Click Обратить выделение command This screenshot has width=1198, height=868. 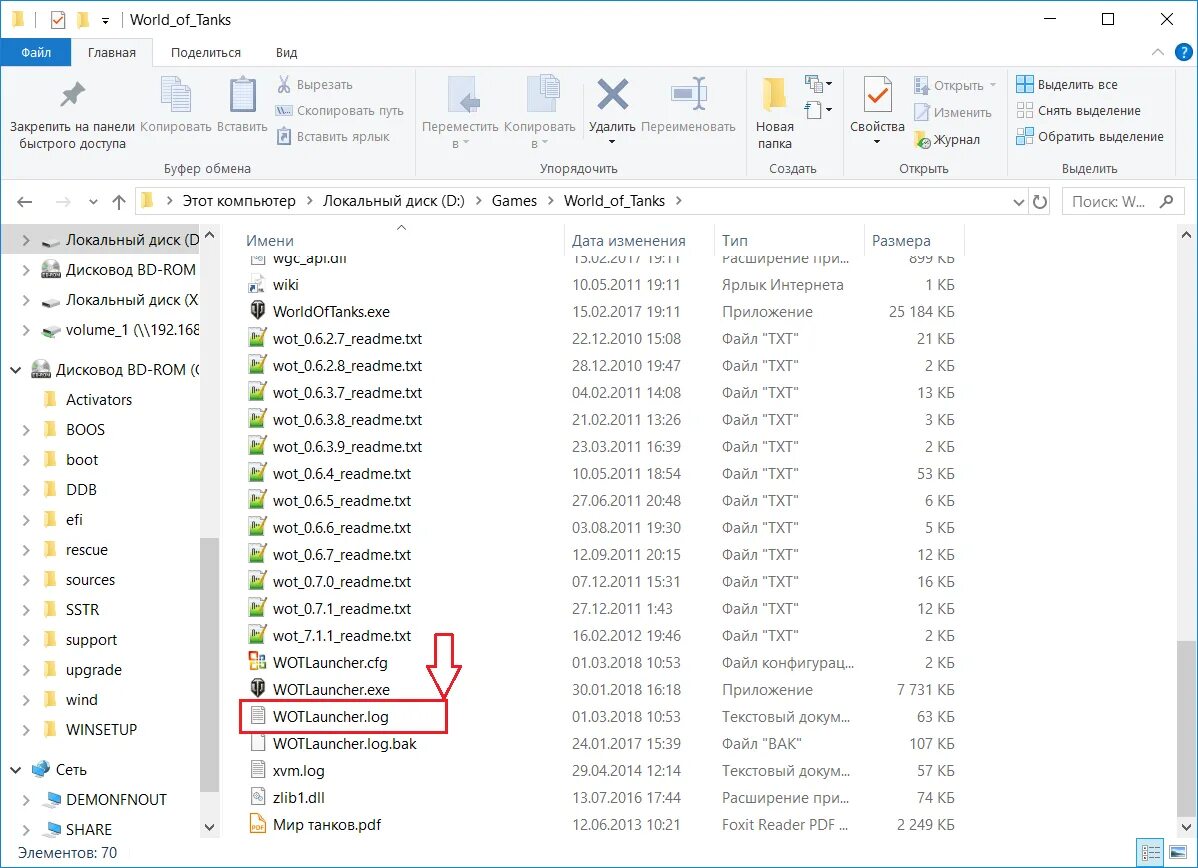(1090, 137)
